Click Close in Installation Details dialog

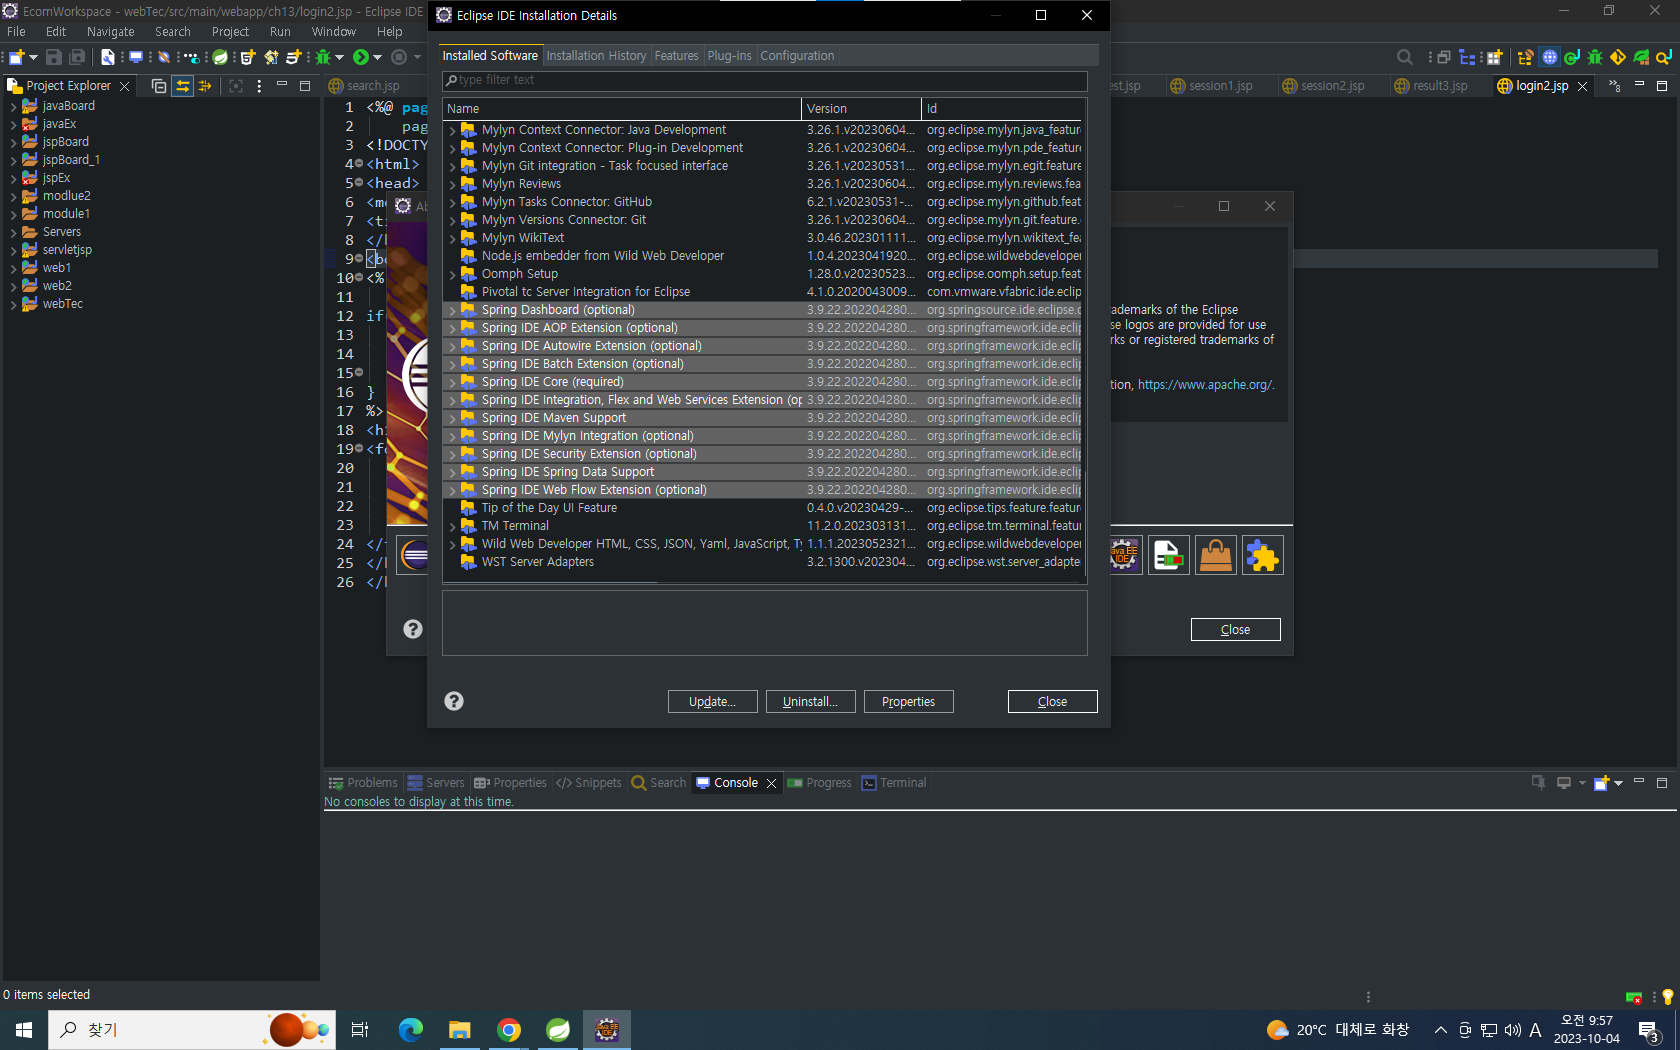(x=1052, y=702)
